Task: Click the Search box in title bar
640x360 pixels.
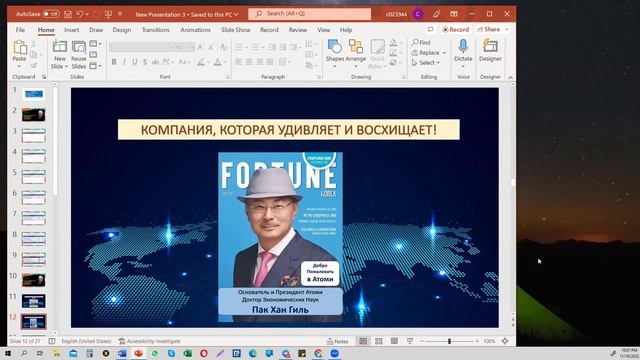Action: pos(309,14)
